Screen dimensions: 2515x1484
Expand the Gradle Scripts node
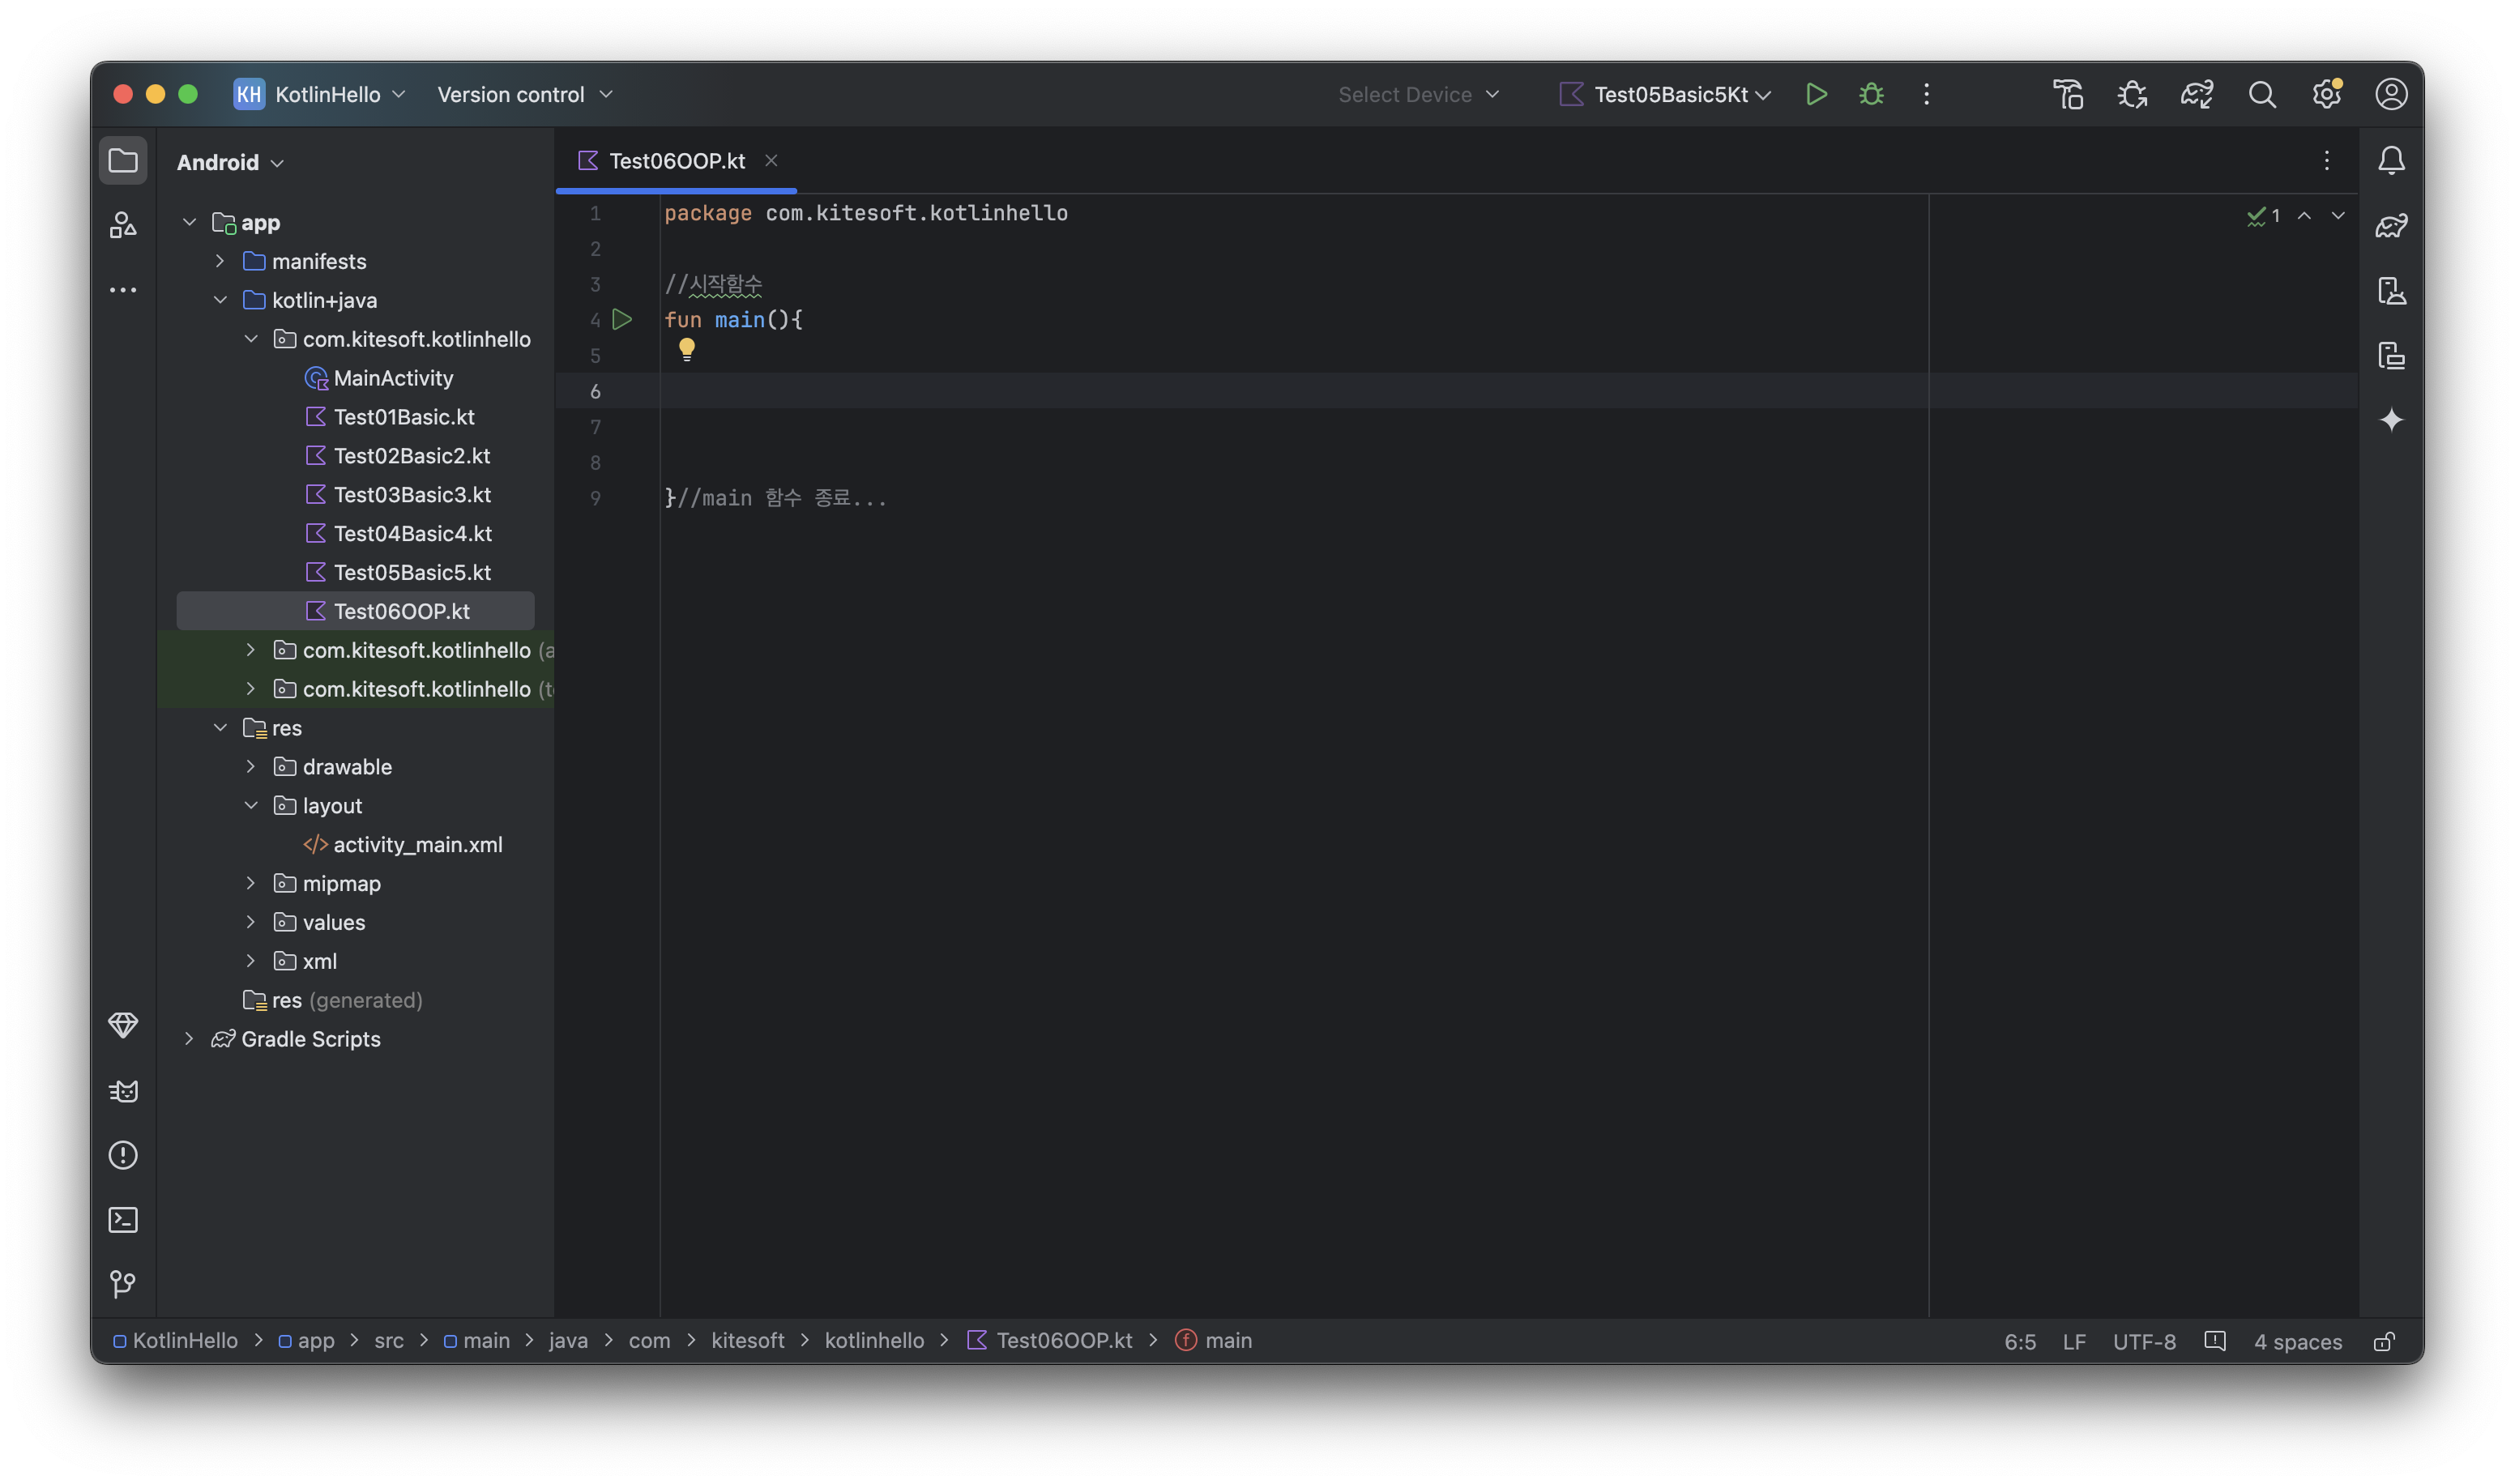point(189,1039)
